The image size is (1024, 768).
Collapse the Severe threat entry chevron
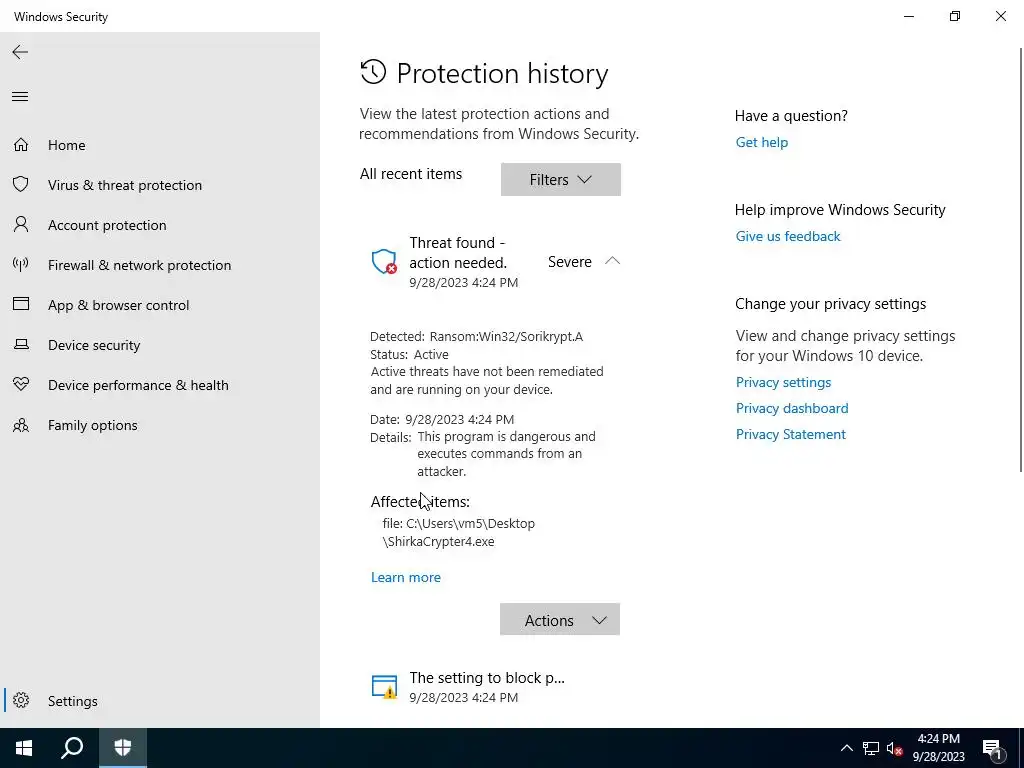click(x=613, y=261)
